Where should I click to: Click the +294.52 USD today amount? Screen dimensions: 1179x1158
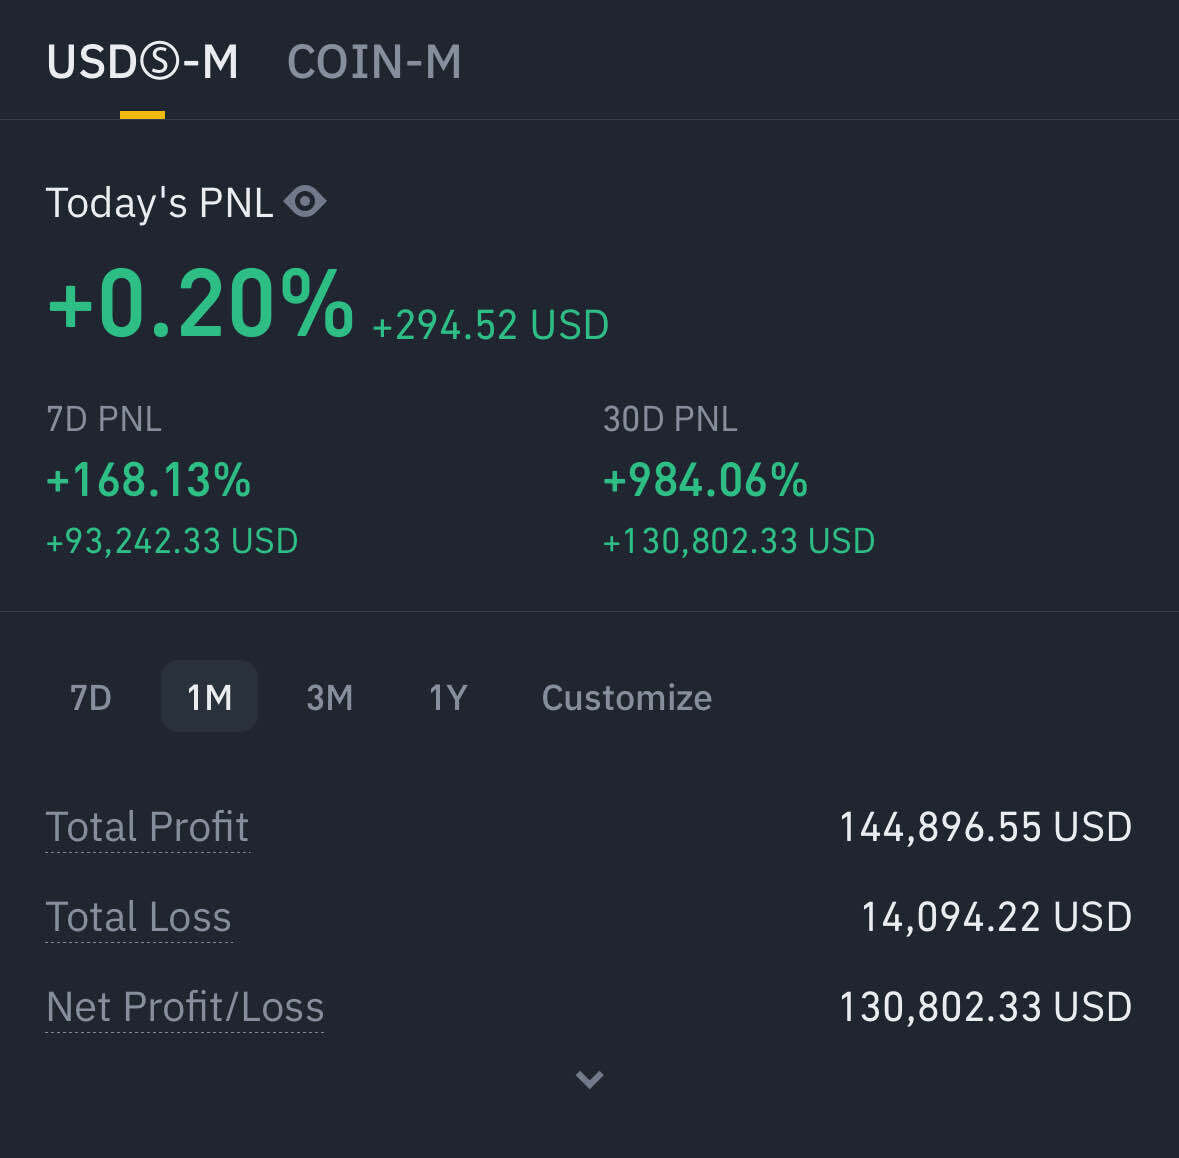[x=490, y=326]
